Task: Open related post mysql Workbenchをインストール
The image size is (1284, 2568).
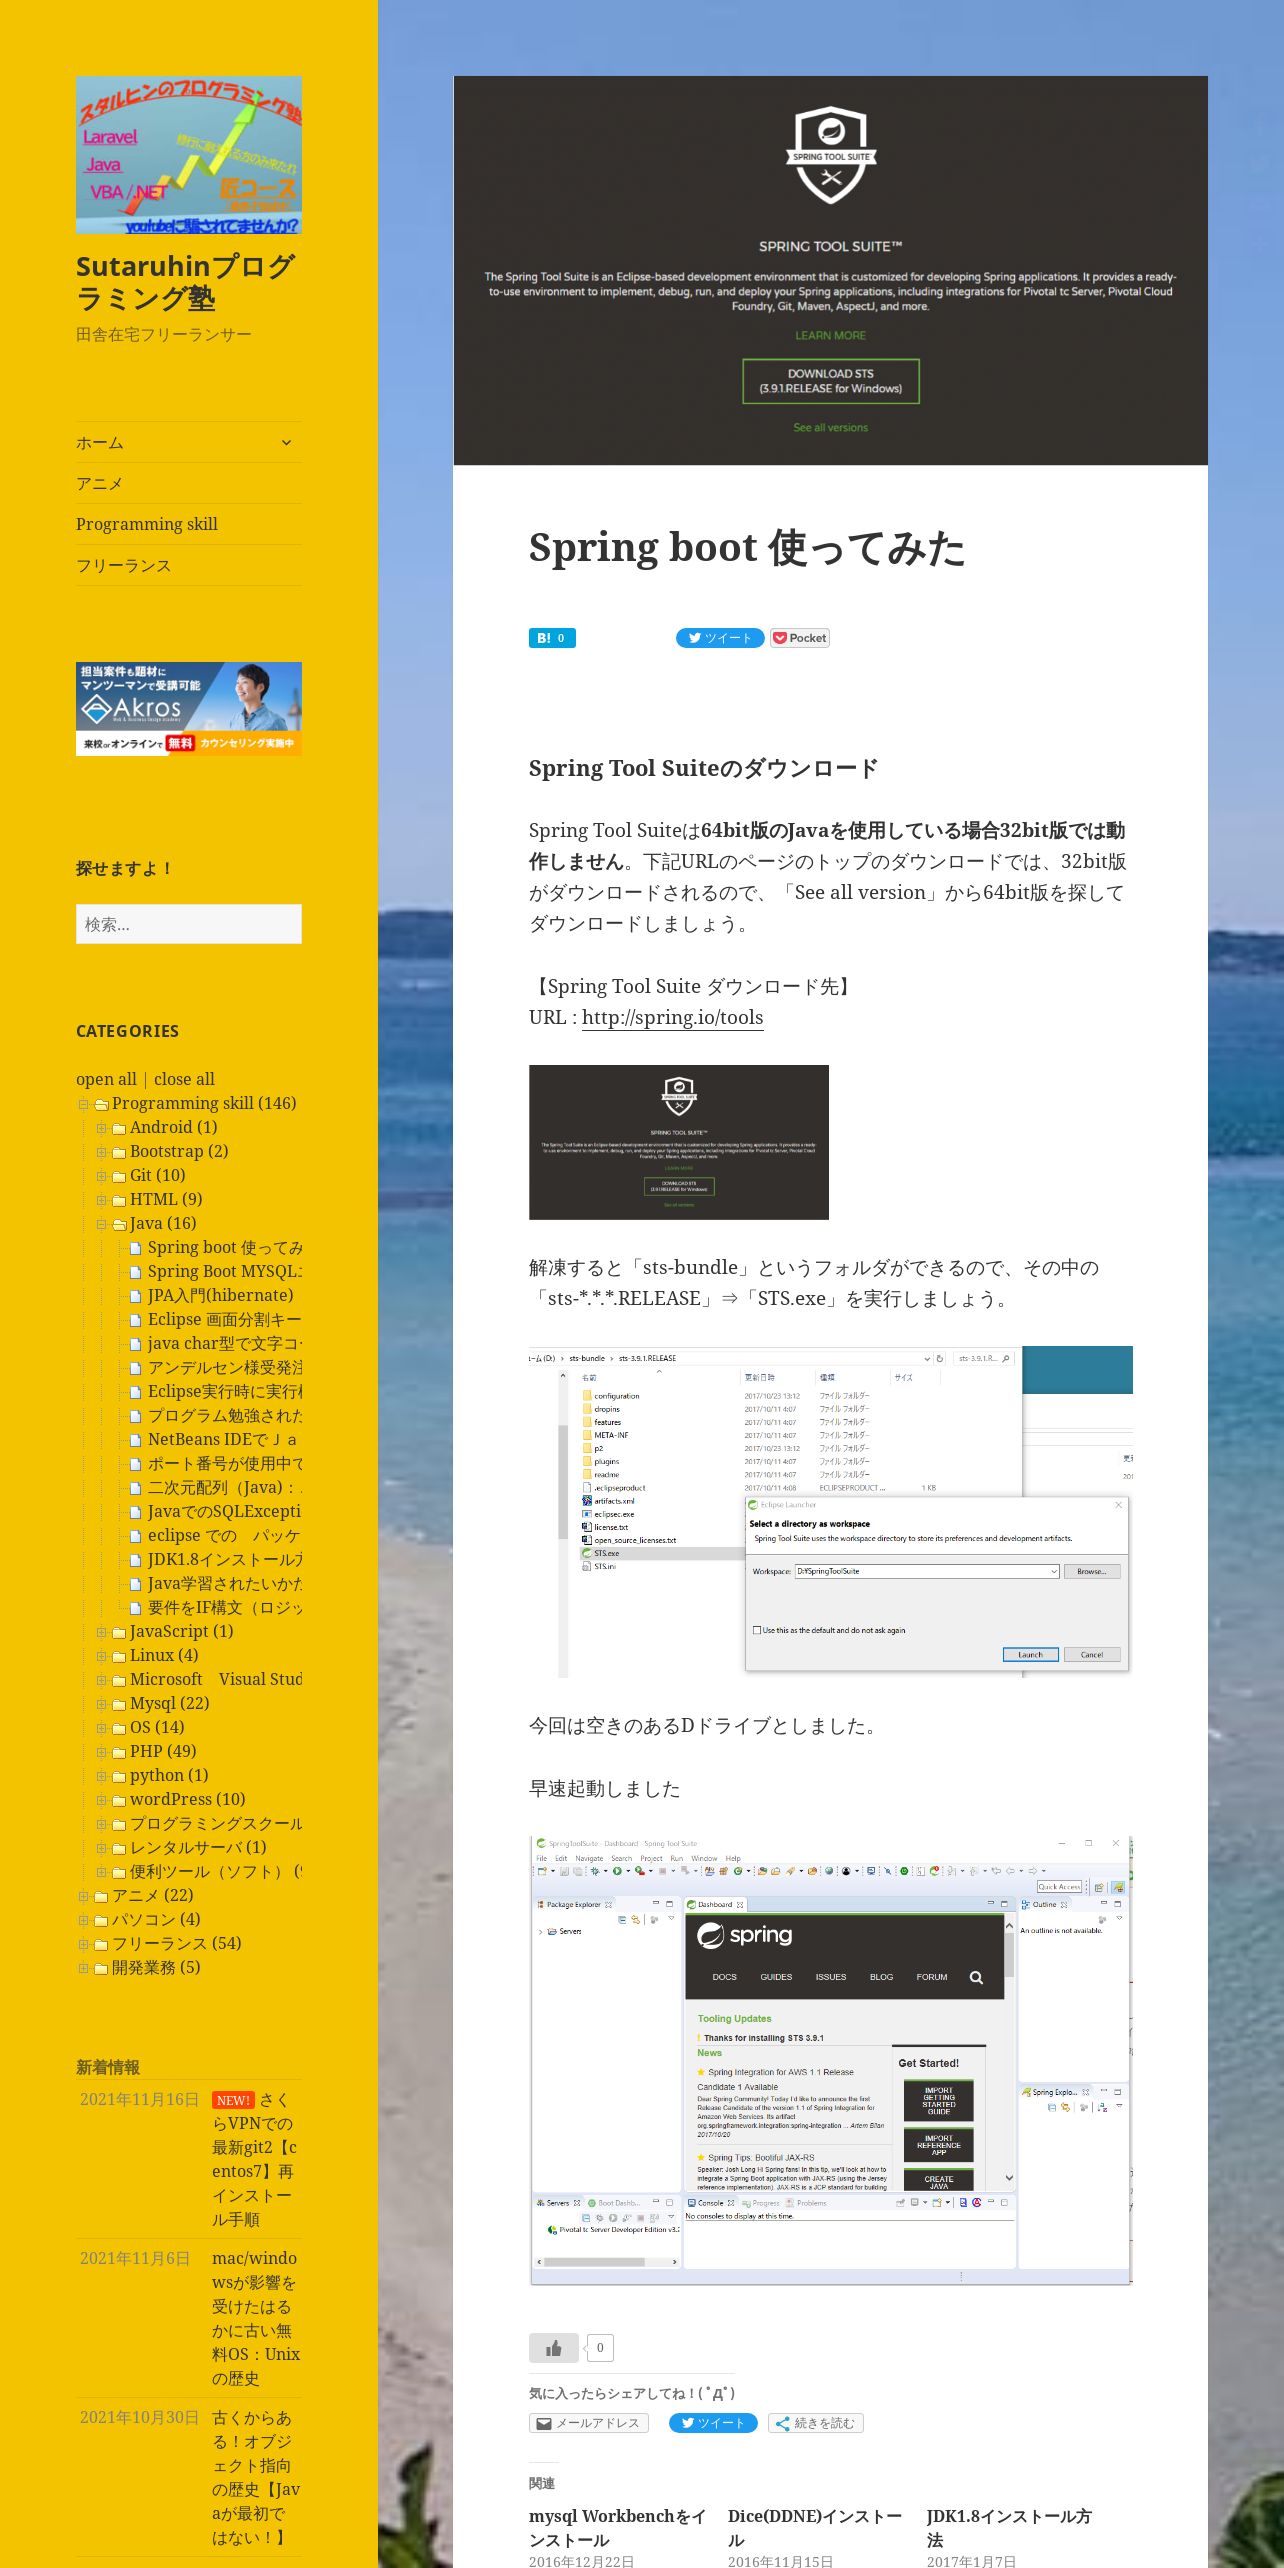Action: (618, 2528)
